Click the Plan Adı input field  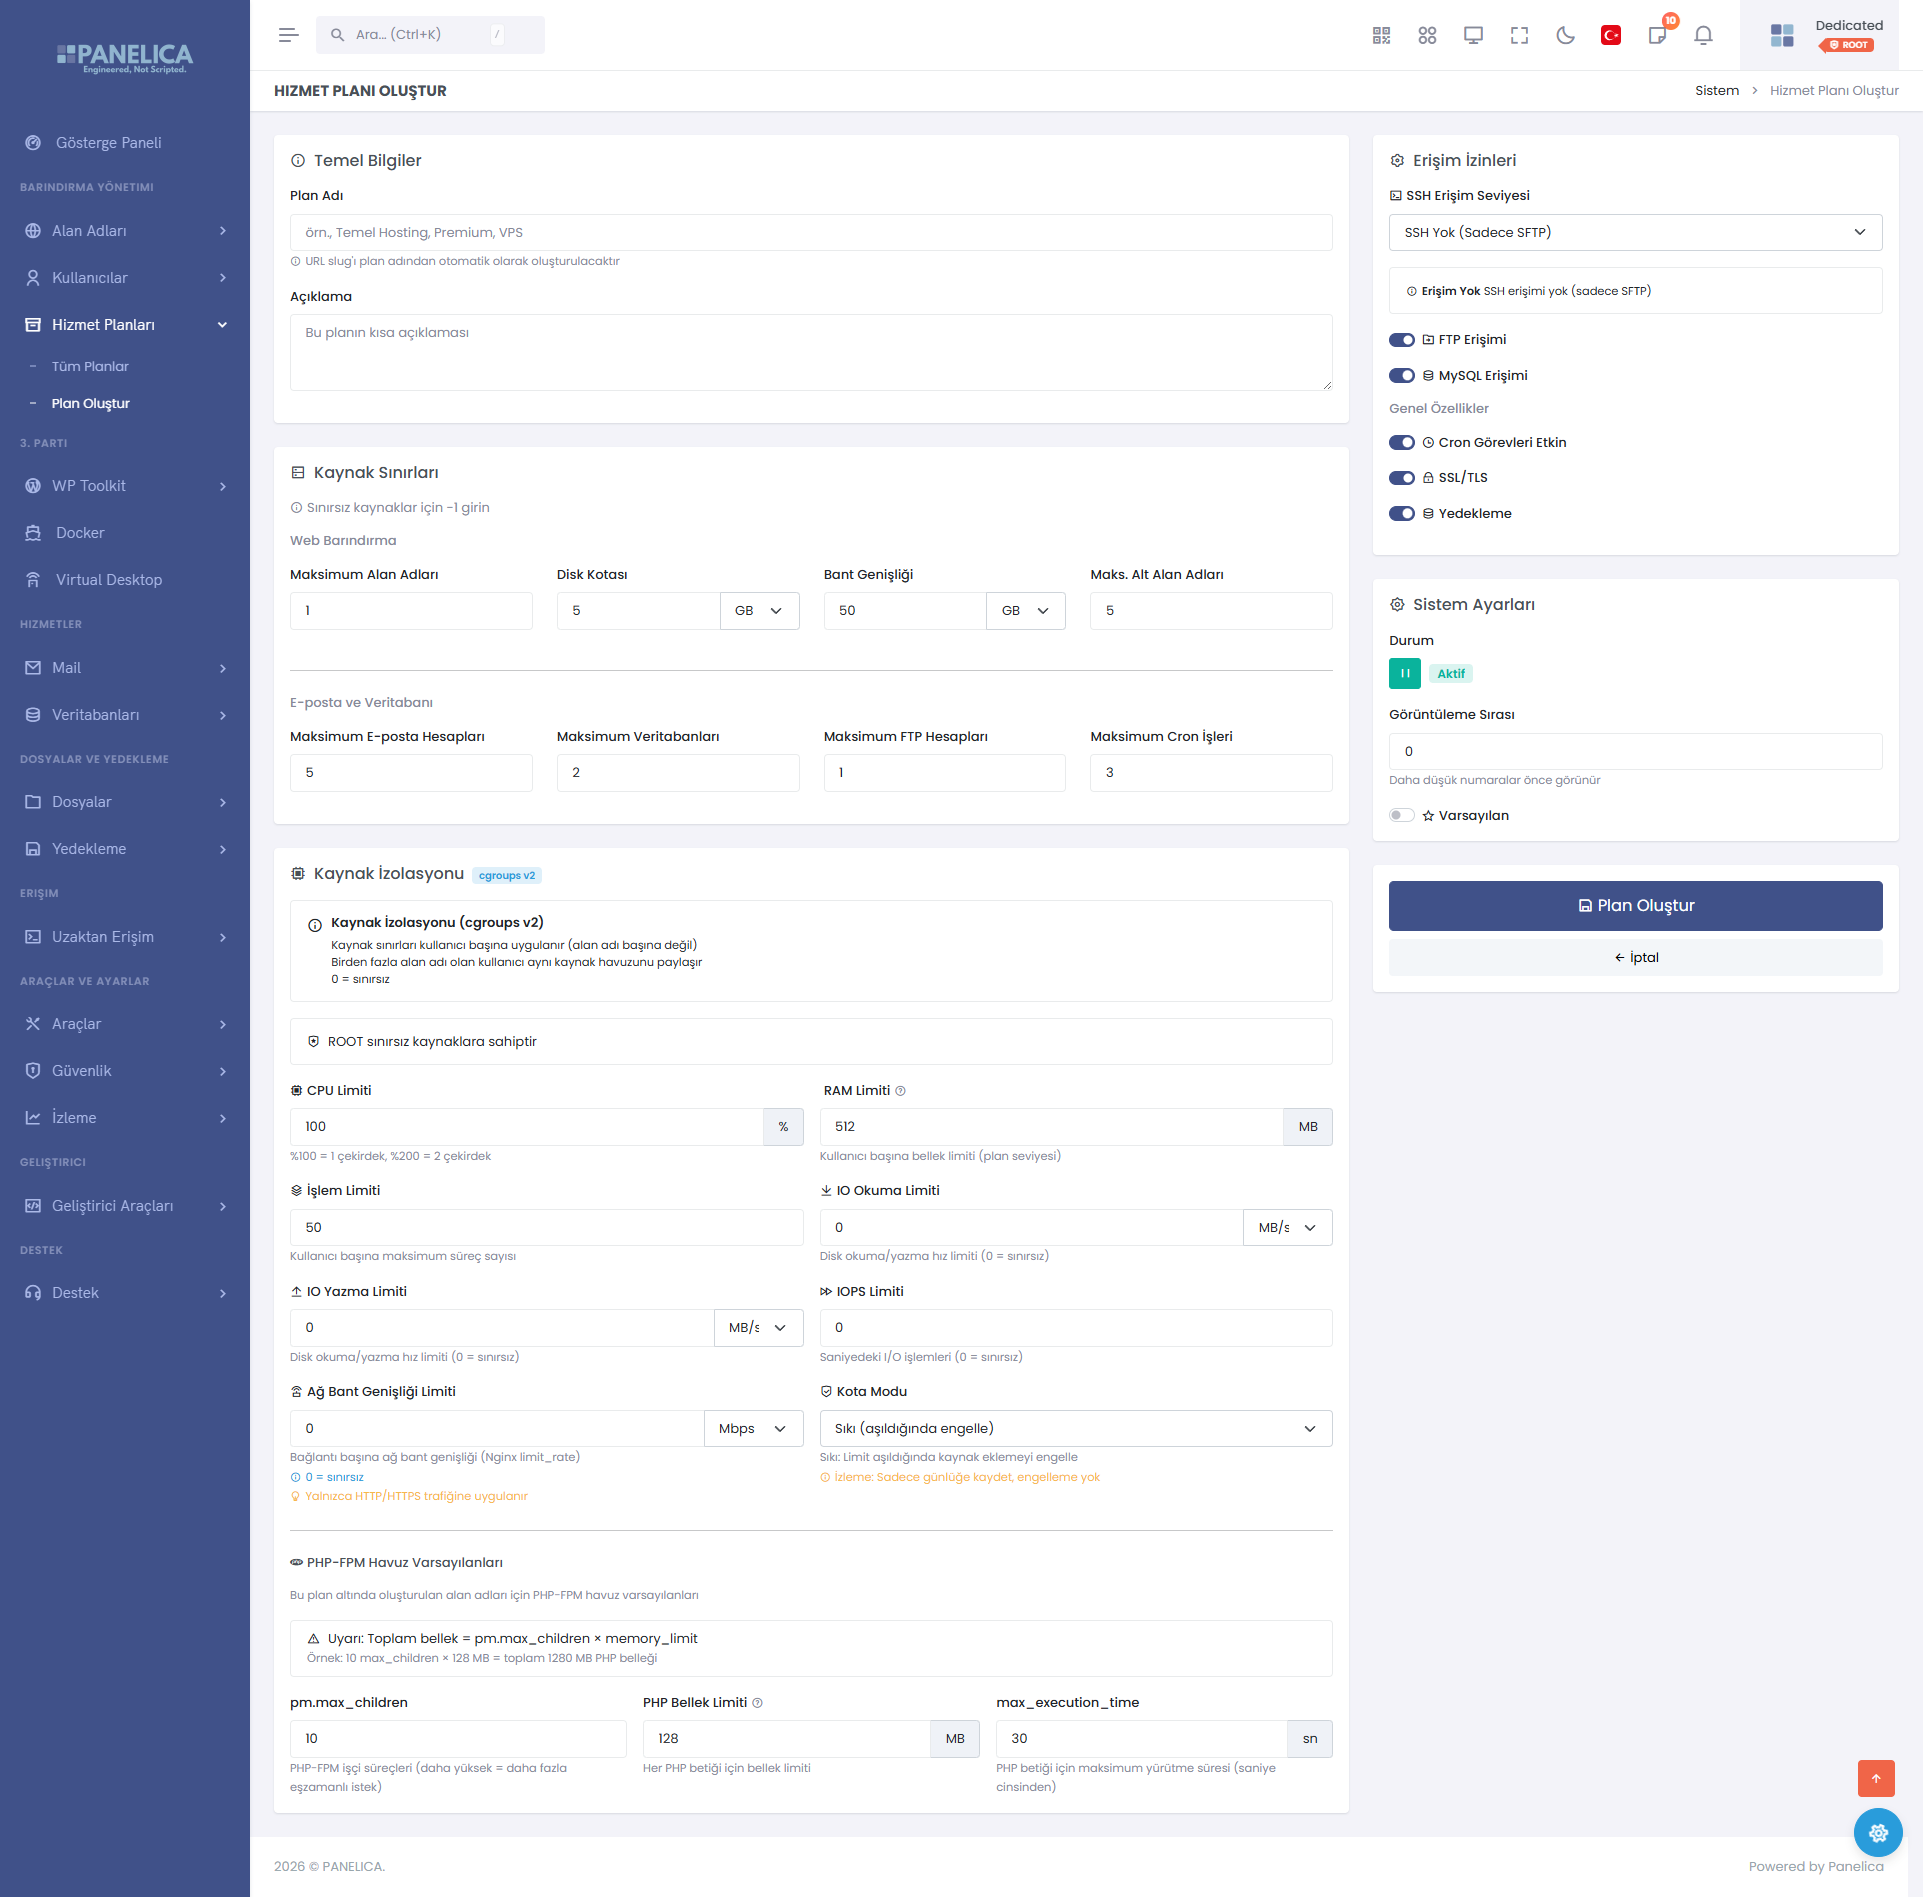click(x=811, y=232)
